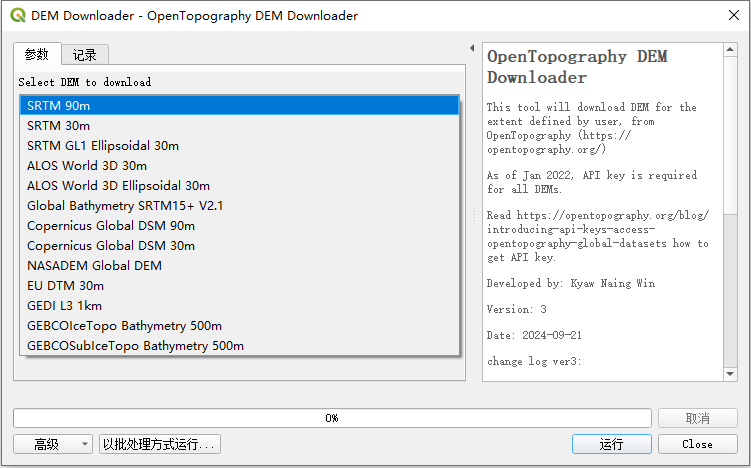Pick Copernicus Global DSM 90m
This screenshot has width=751, height=468.
[x=239, y=226]
